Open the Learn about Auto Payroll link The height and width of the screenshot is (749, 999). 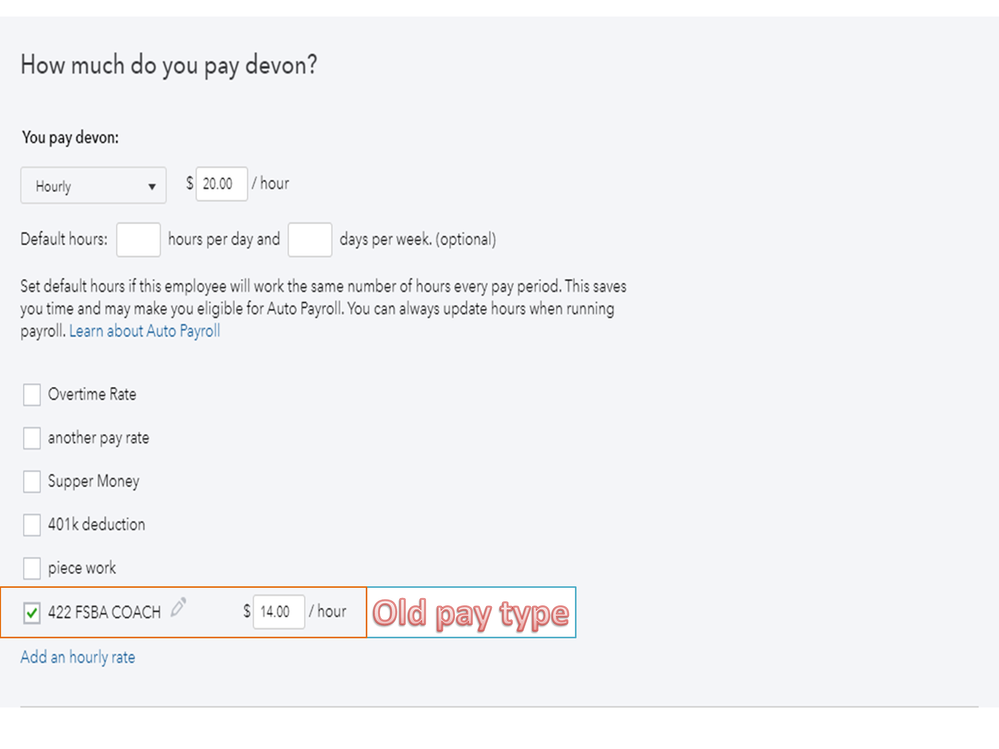(145, 331)
